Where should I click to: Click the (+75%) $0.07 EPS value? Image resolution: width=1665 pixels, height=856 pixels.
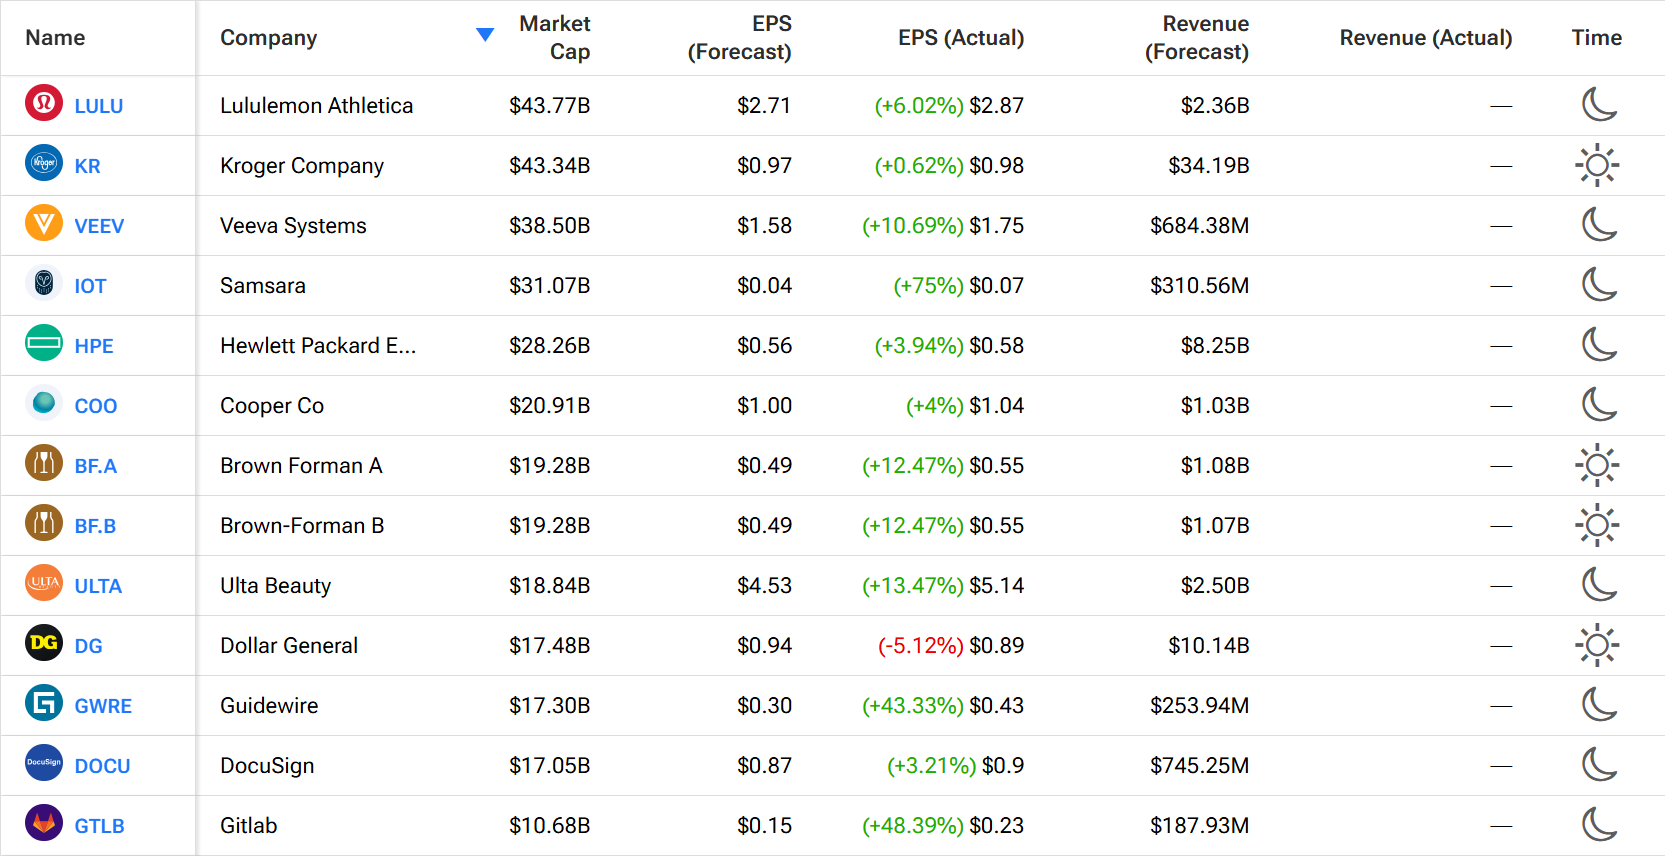[x=958, y=286]
